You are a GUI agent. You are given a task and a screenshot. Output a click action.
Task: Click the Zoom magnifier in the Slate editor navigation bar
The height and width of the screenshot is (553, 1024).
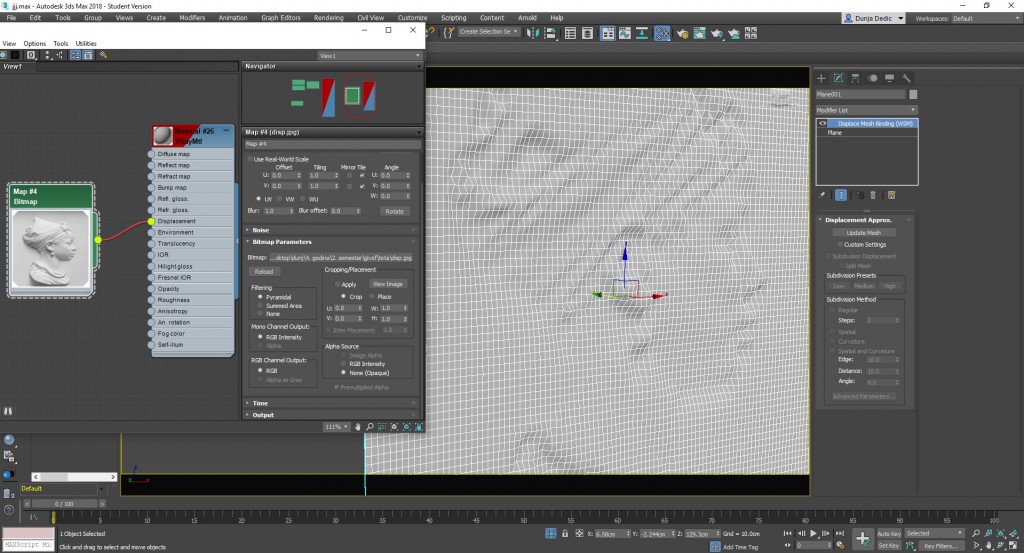(370, 426)
